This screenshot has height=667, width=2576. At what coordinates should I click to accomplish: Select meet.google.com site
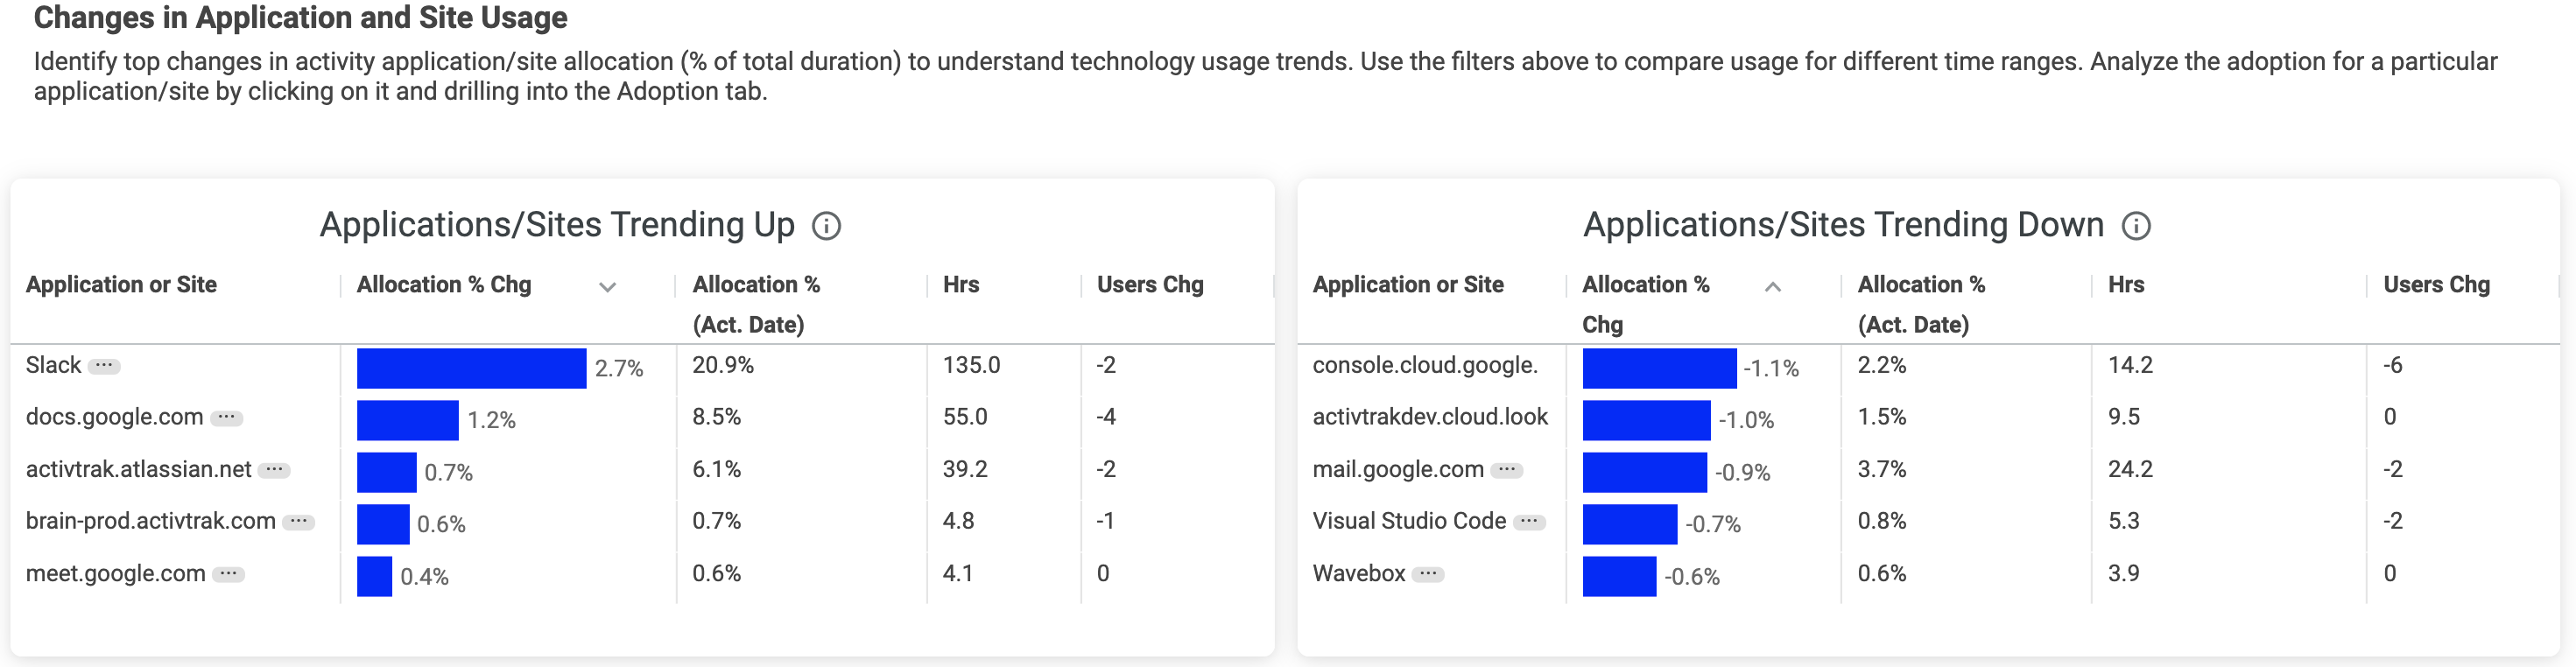click(x=115, y=573)
